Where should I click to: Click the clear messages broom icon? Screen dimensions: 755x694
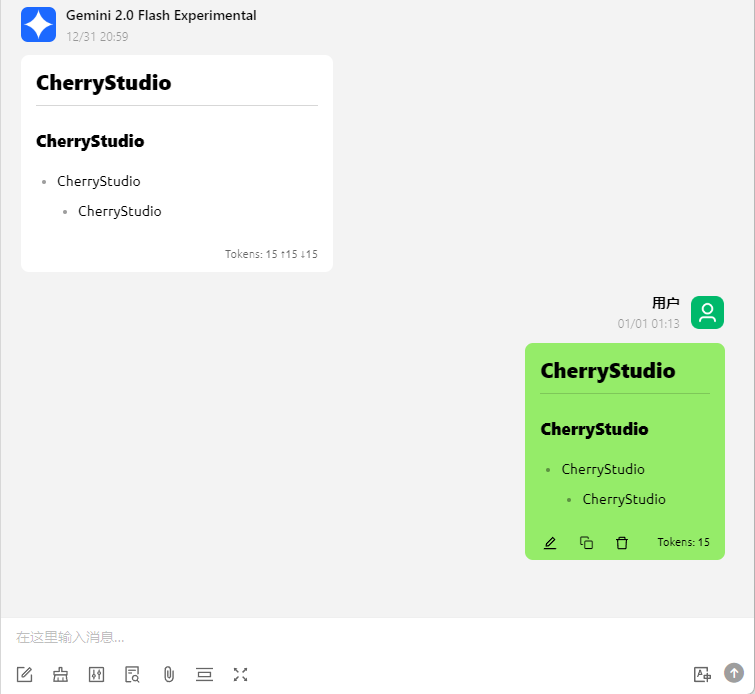[61, 674]
